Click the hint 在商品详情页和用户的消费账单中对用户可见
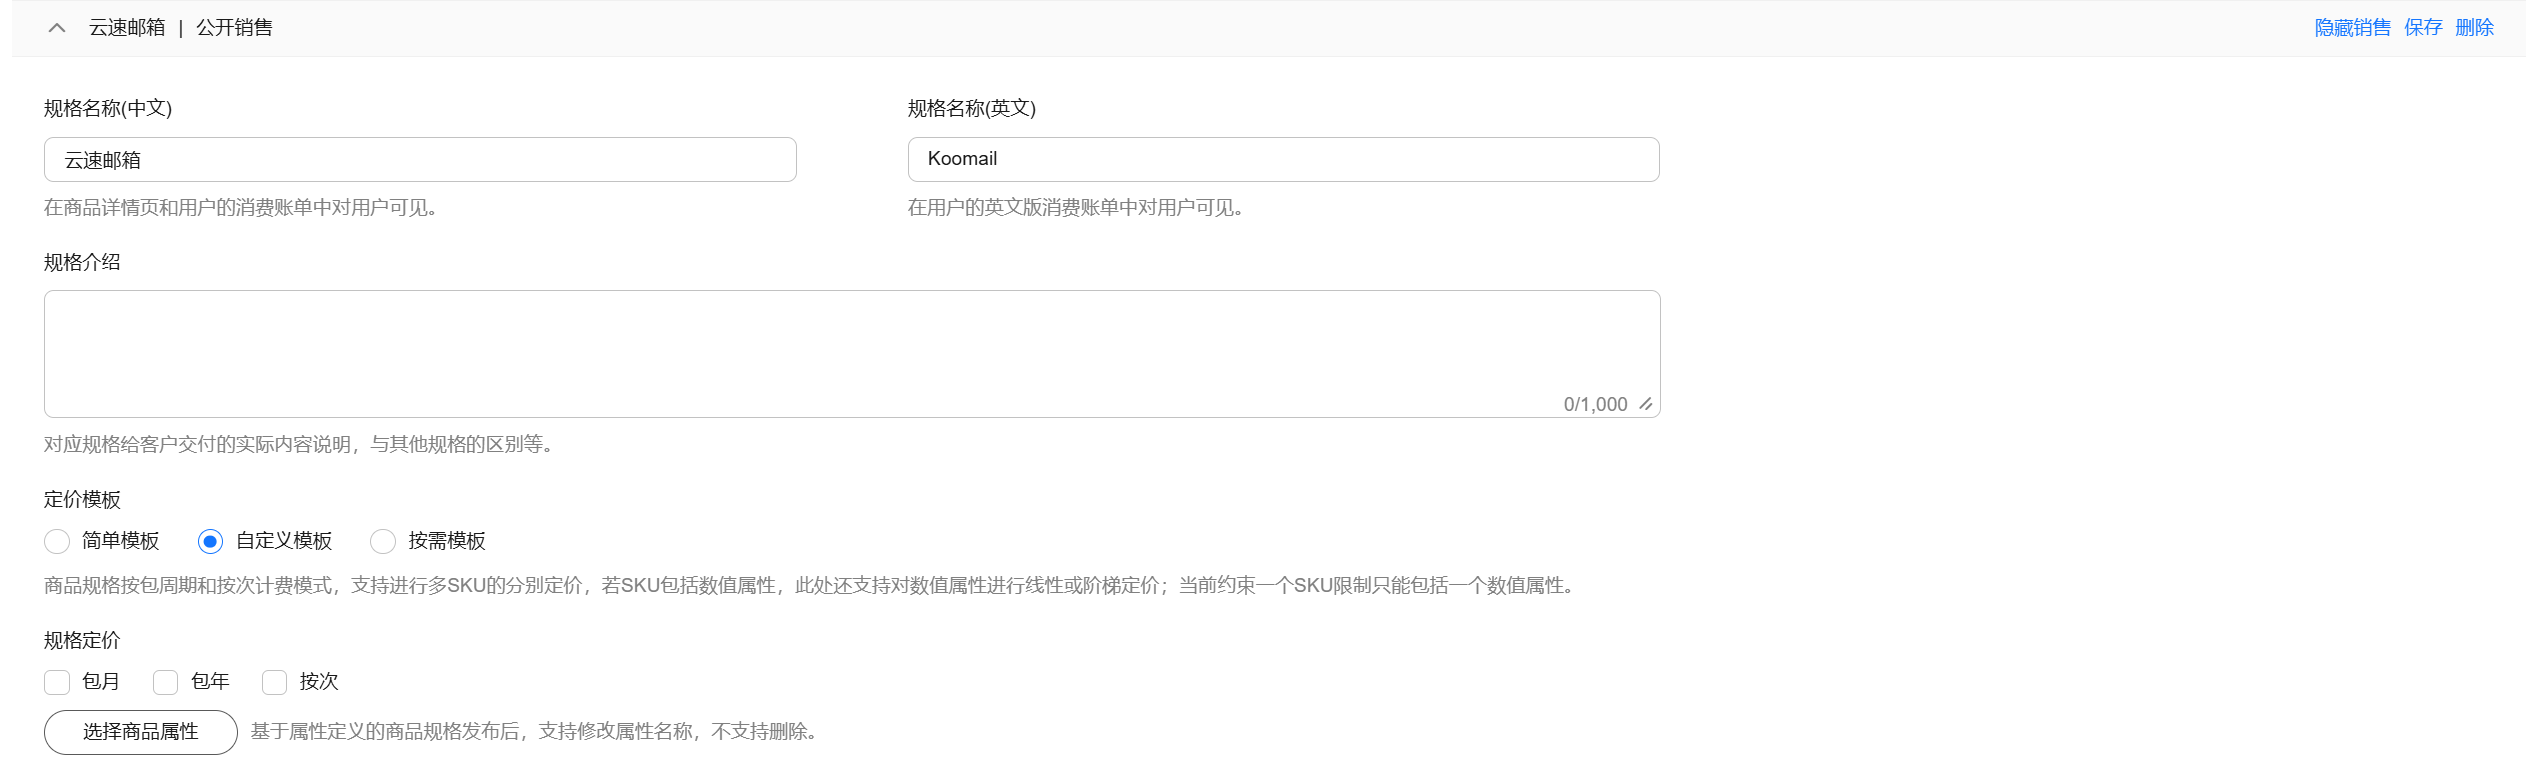 click(240, 208)
